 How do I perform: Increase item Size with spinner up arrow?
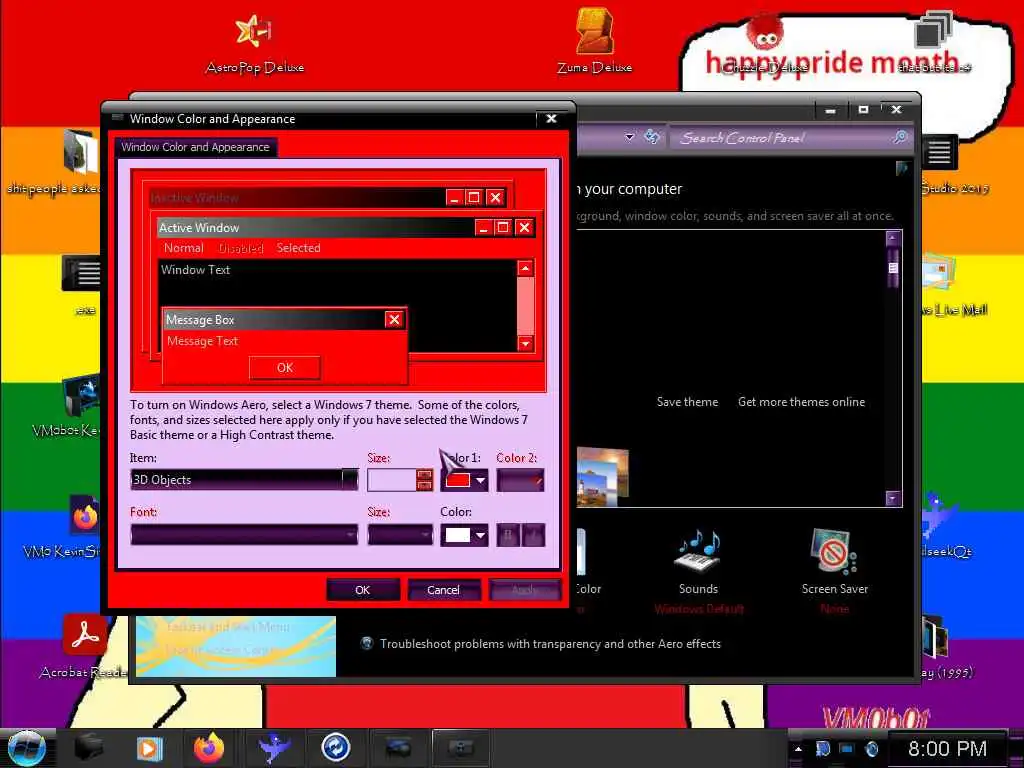(424, 475)
